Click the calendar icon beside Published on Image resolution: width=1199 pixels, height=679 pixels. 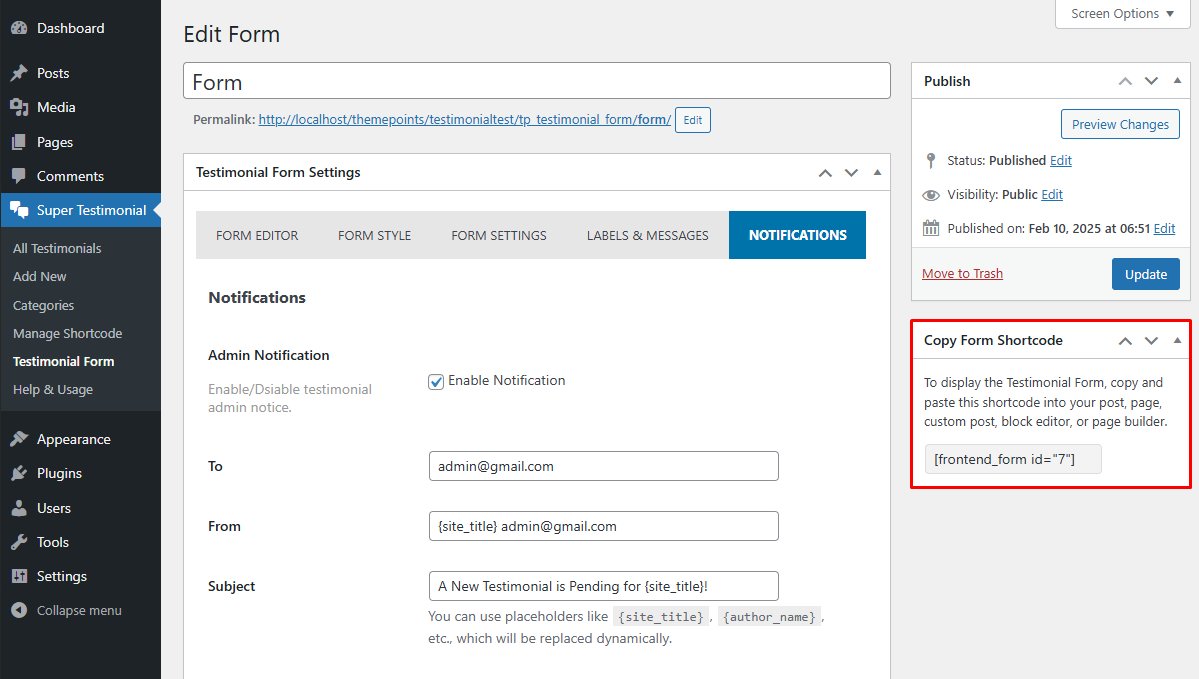(931, 228)
